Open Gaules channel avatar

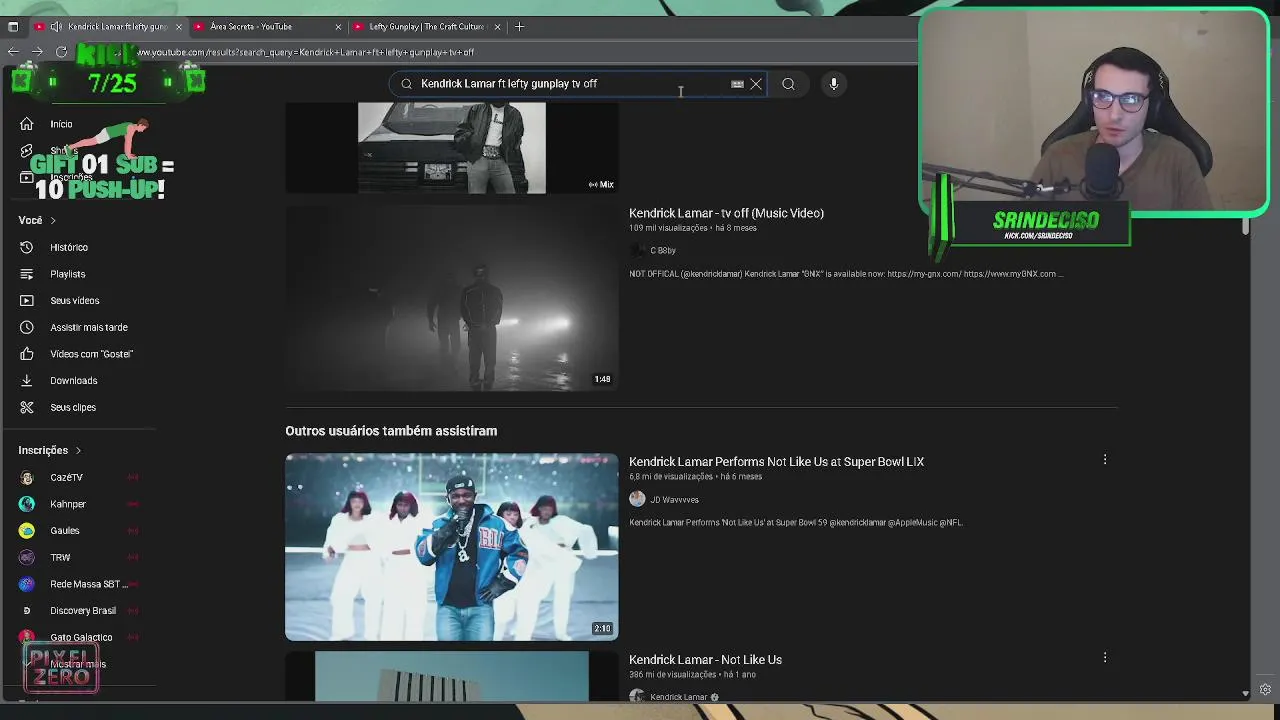[27, 530]
